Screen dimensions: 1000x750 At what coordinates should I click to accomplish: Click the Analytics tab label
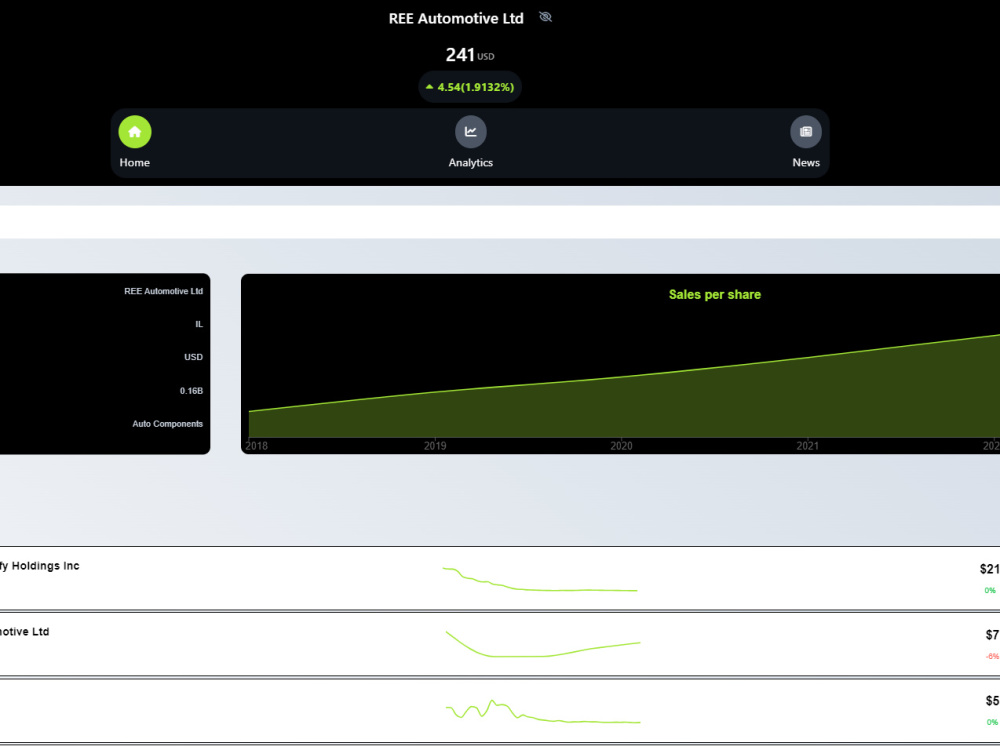point(471,163)
